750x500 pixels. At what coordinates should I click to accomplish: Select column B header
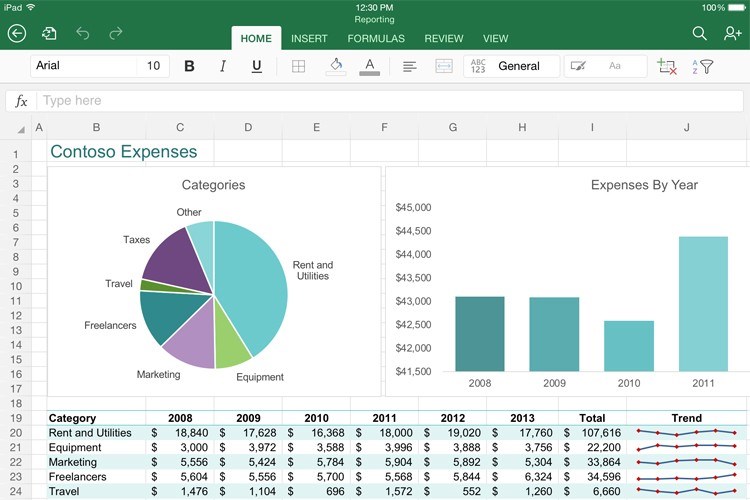[96, 128]
